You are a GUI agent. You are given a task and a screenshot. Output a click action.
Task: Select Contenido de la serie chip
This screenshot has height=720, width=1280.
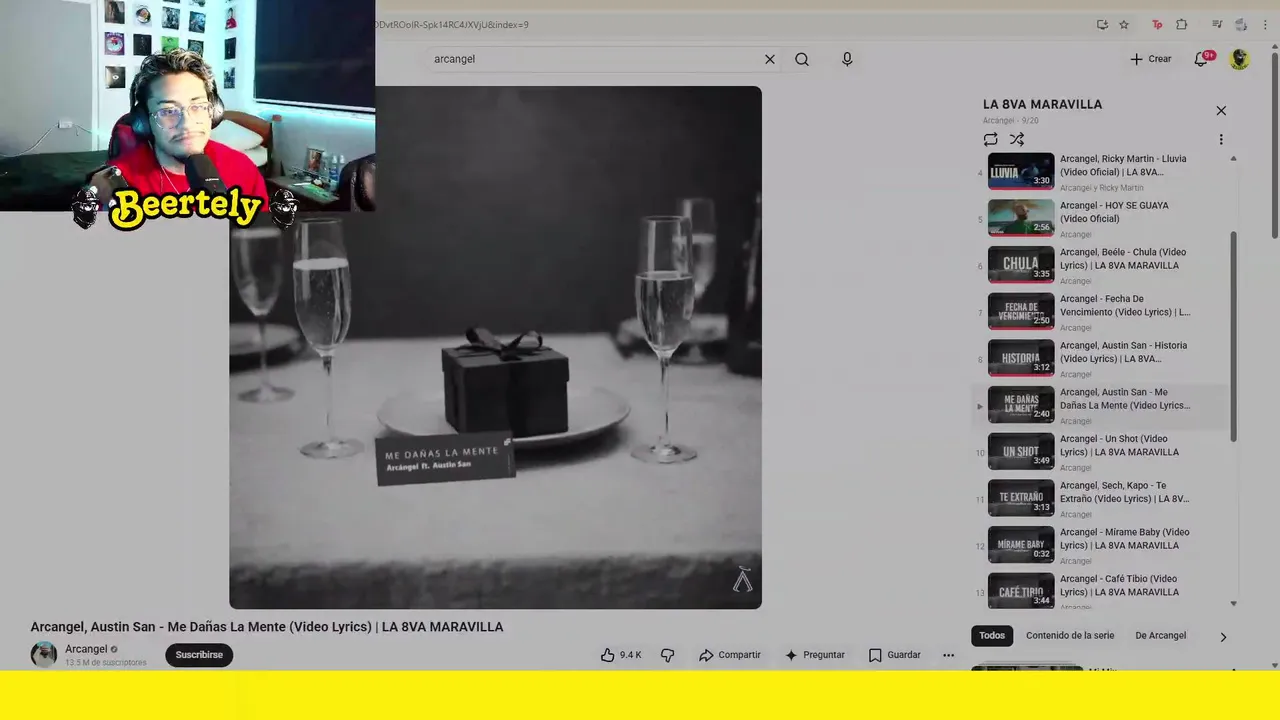[x=1070, y=636]
